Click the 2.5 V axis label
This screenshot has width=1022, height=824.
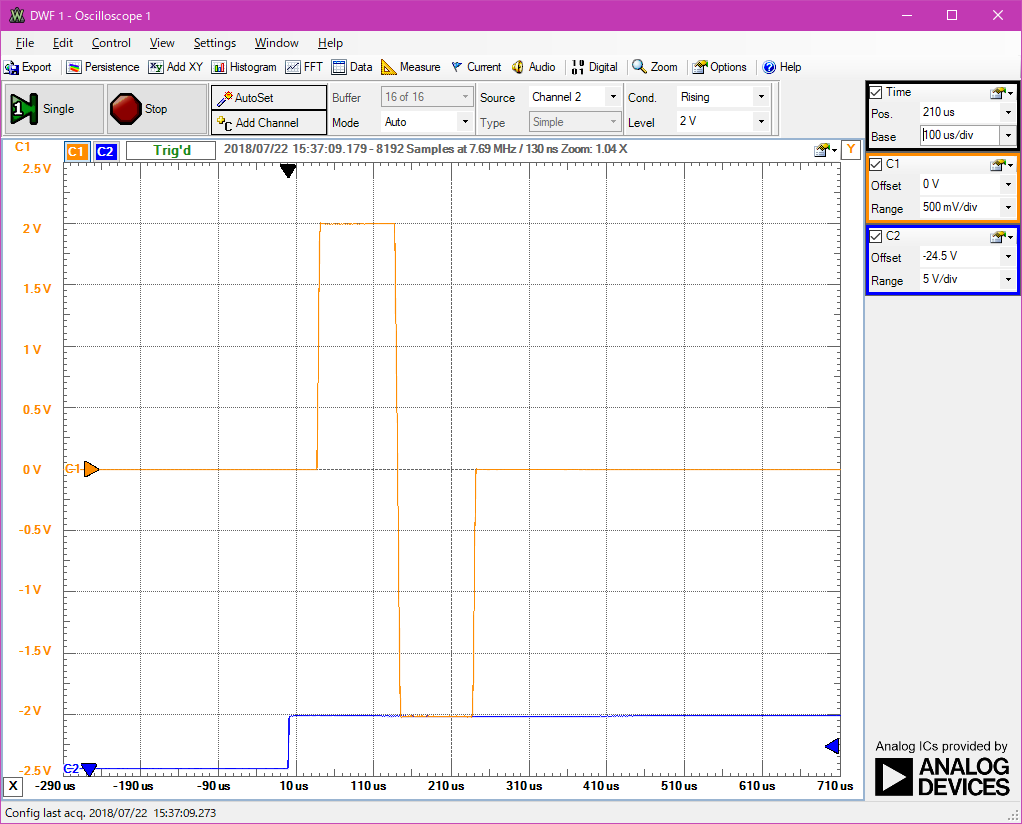tap(36, 169)
